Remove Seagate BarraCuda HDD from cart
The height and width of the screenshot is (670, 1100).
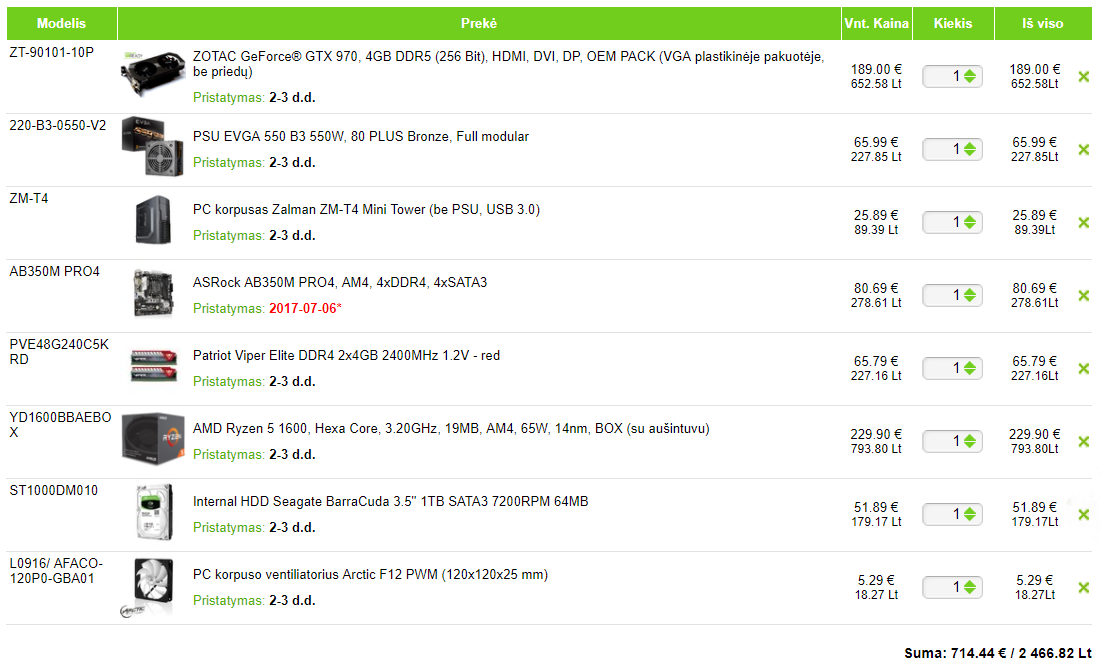(x=1084, y=514)
